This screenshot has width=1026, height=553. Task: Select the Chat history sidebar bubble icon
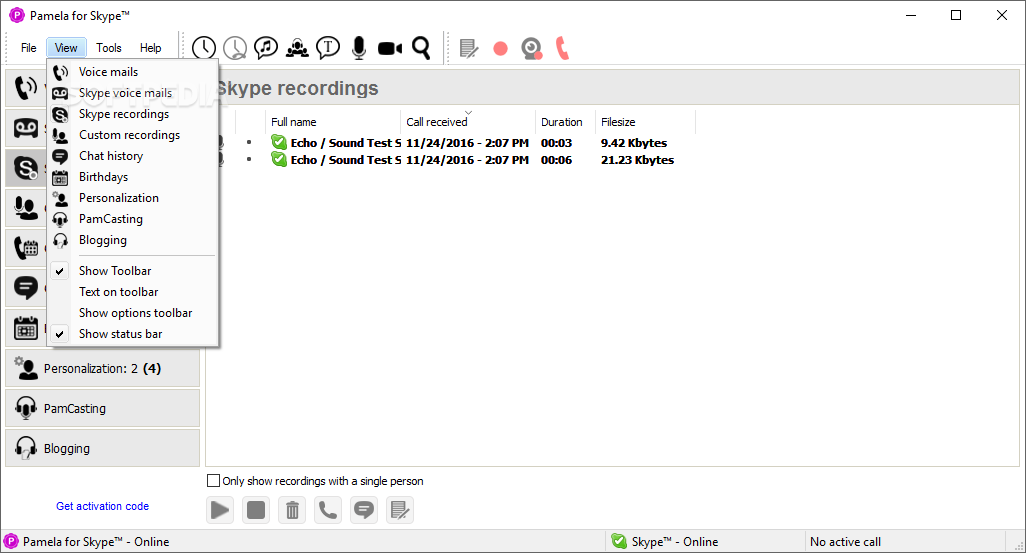pyautogui.click(x=26, y=288)
